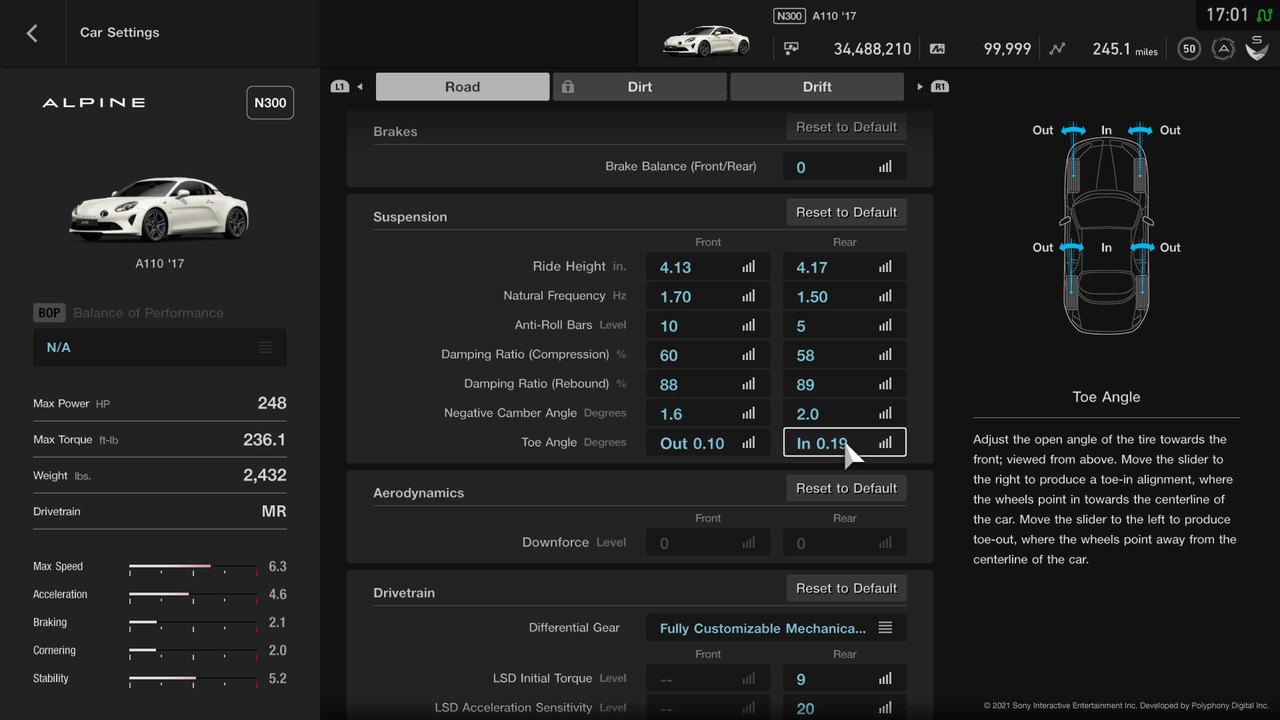Viewport: 1280px width, 720px height.
Task: Change front Anti-Roll Bars level 10
Action: 708,325
